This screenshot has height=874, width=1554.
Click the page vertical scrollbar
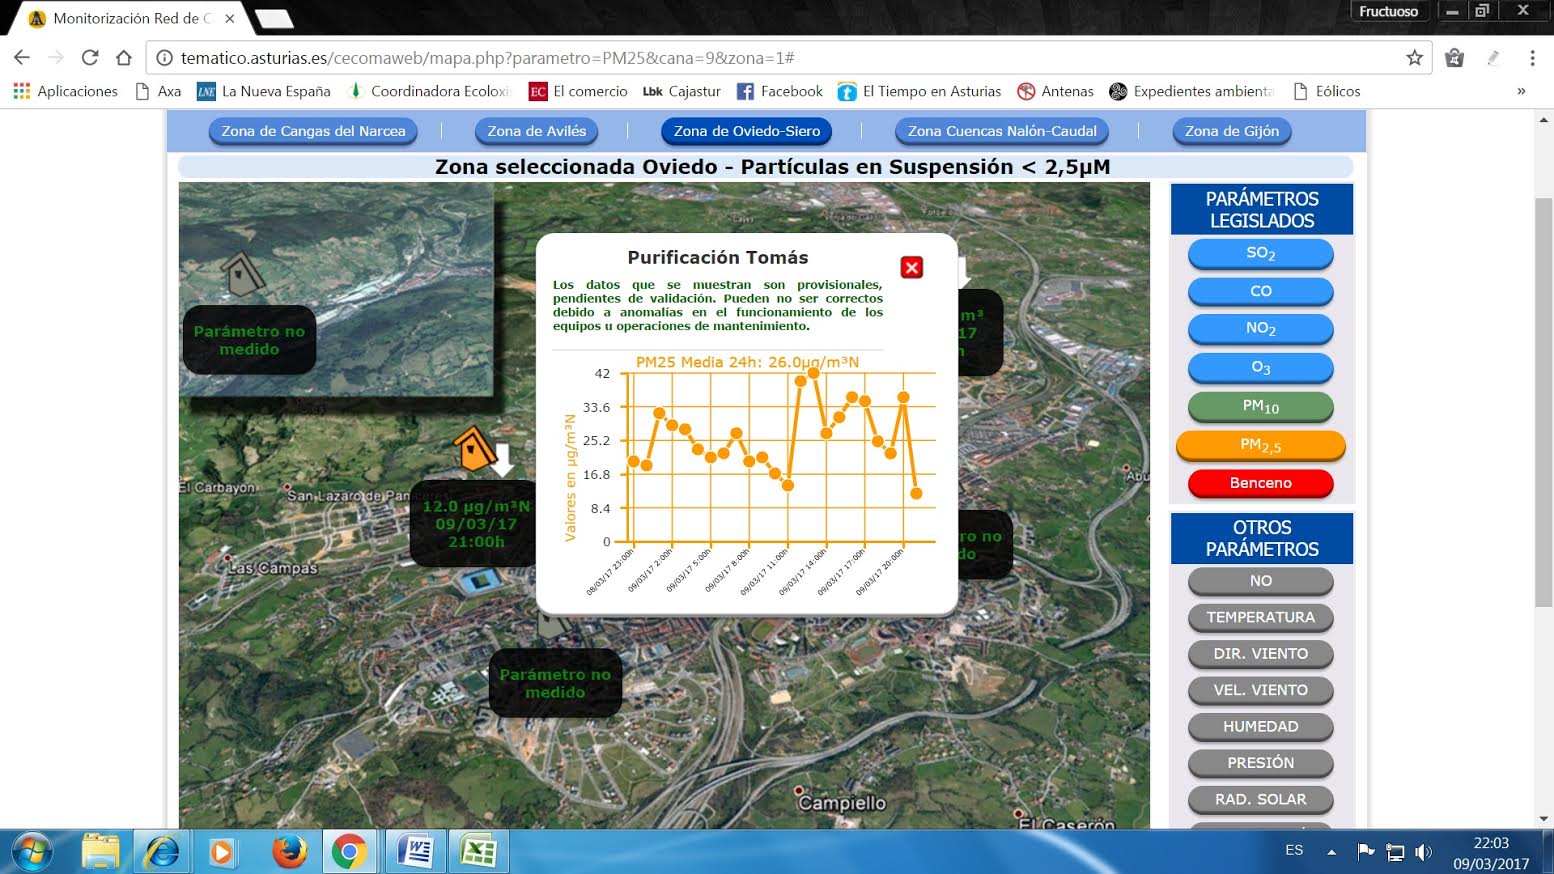(x=1543, y=400)
